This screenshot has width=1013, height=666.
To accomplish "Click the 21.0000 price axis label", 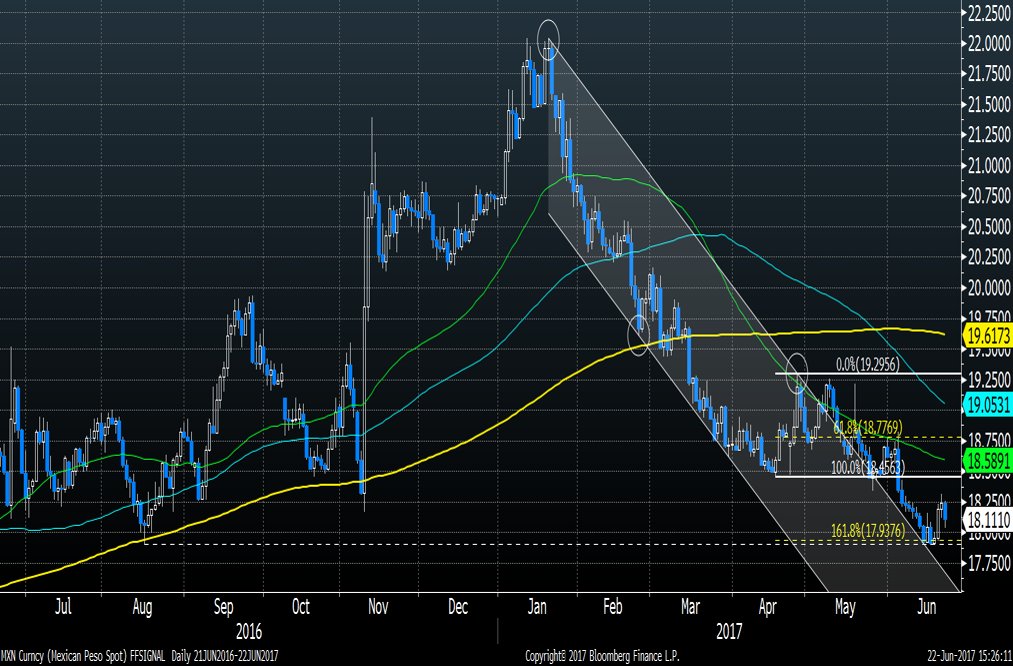I will (x=990, y=166).
